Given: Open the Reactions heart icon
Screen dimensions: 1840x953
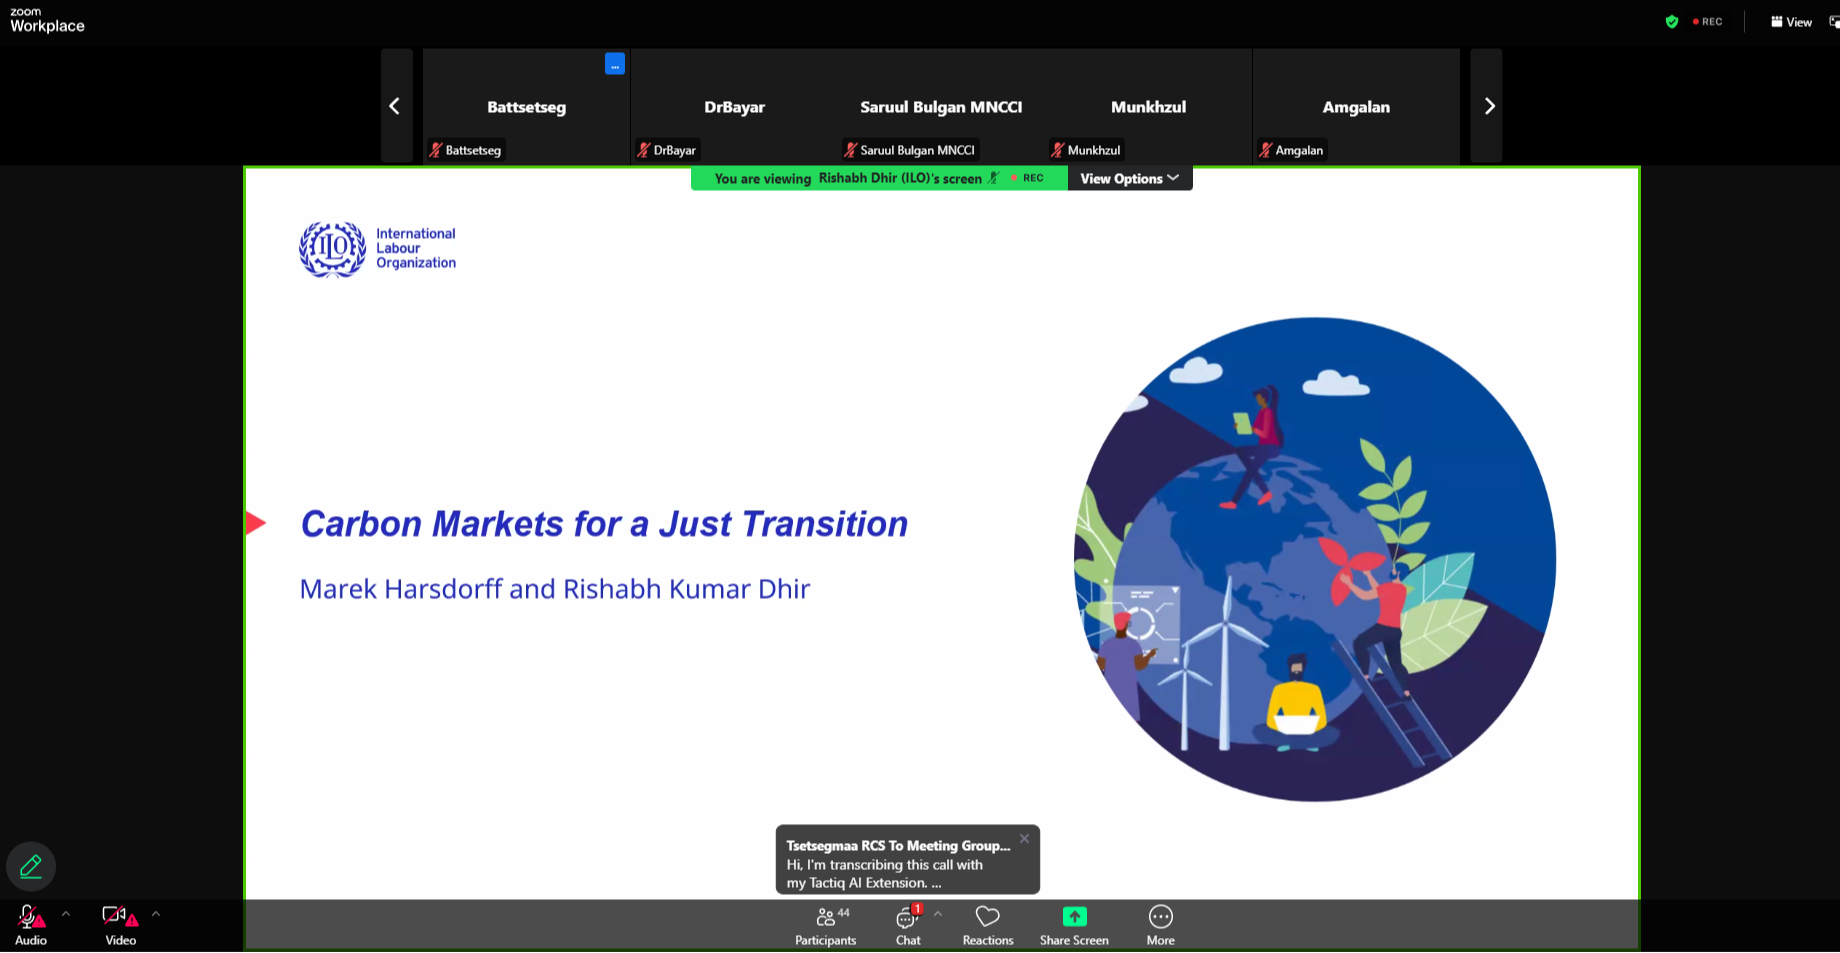Looking at the screenshot, I should (x=987, y=917).
